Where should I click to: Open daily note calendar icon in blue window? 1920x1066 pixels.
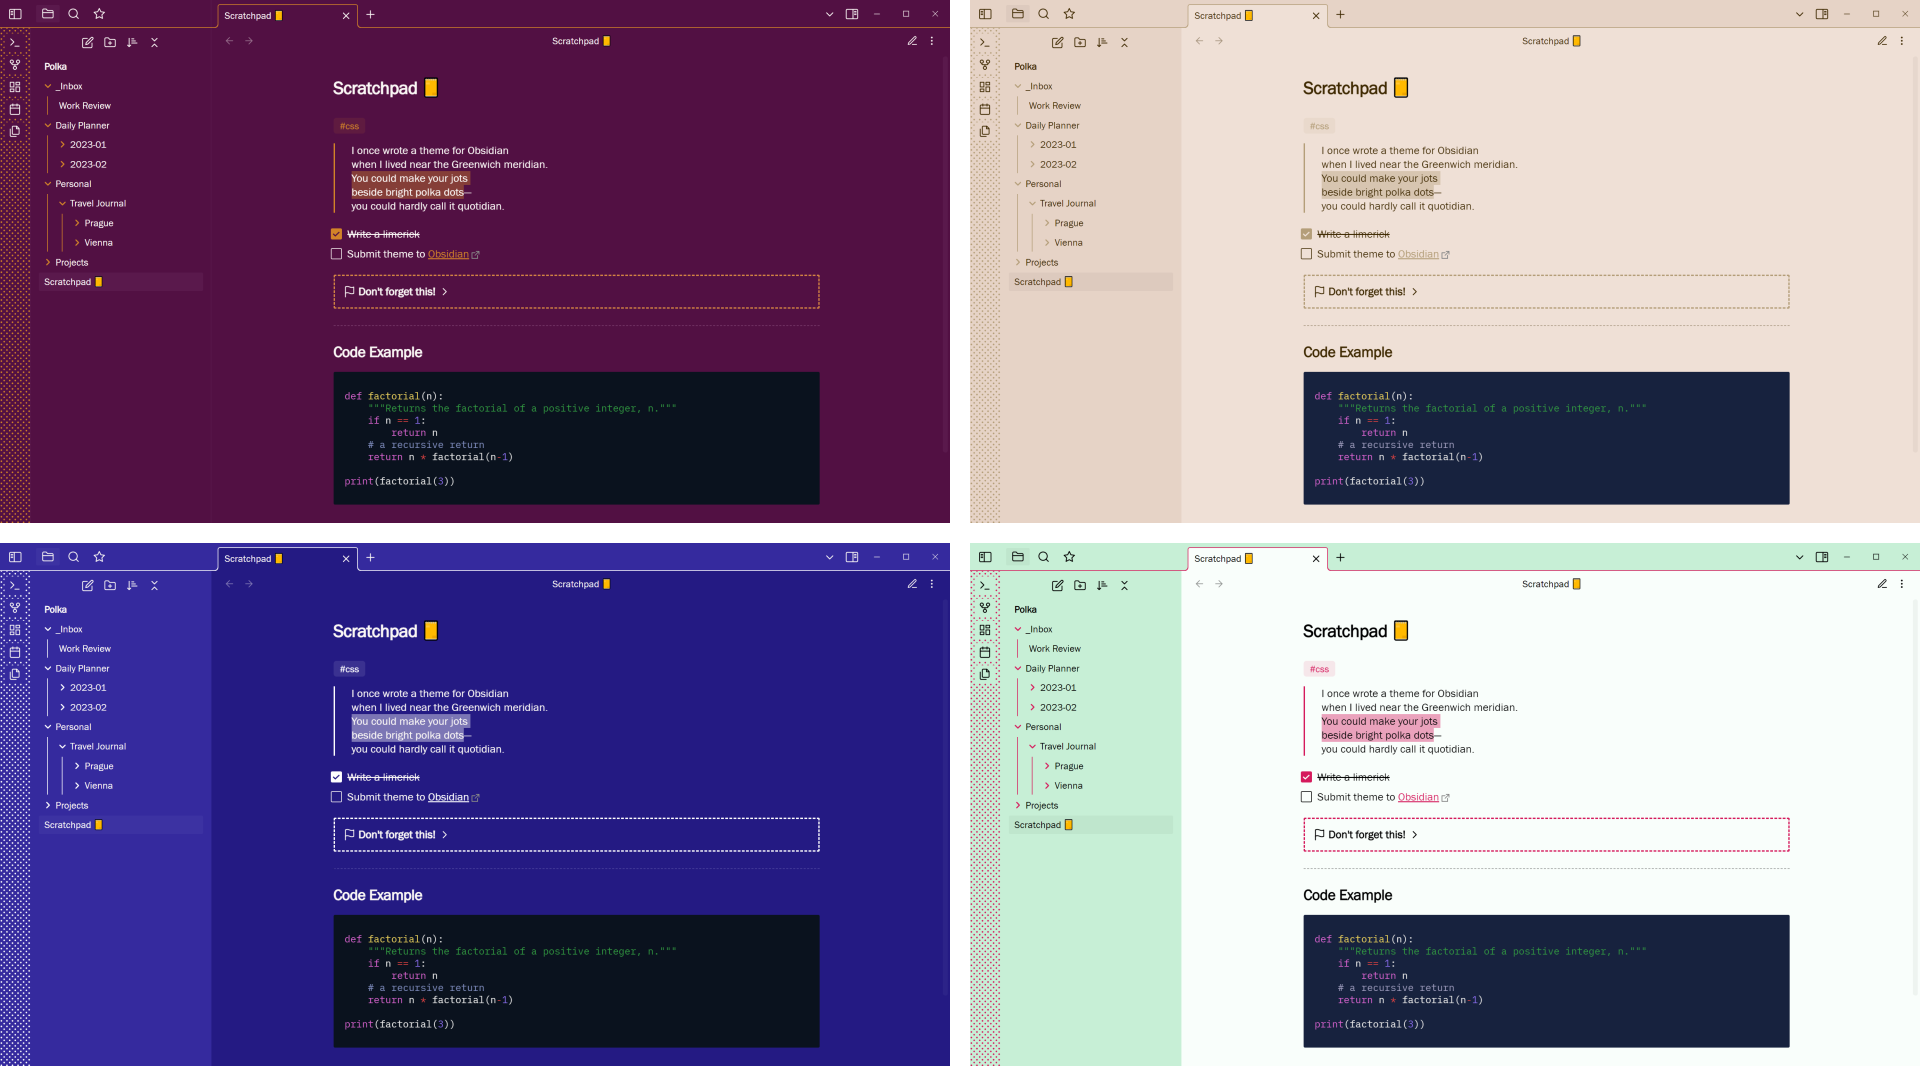click(15, 652)
